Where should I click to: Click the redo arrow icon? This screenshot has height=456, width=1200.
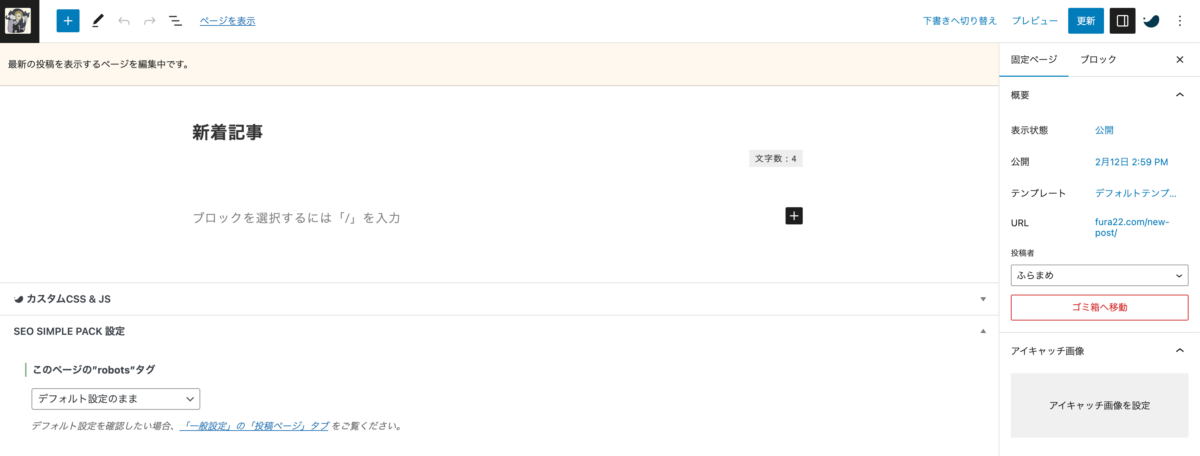coord(150,20)
